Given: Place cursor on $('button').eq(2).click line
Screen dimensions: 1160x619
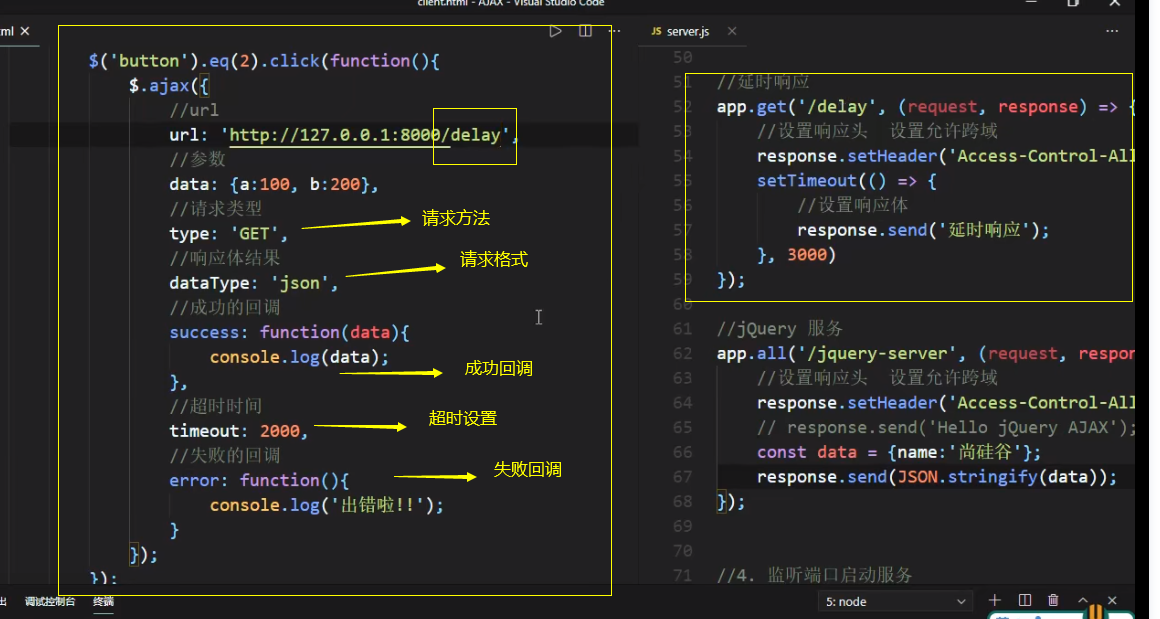Looking at the screenshot, I should 264,61.
